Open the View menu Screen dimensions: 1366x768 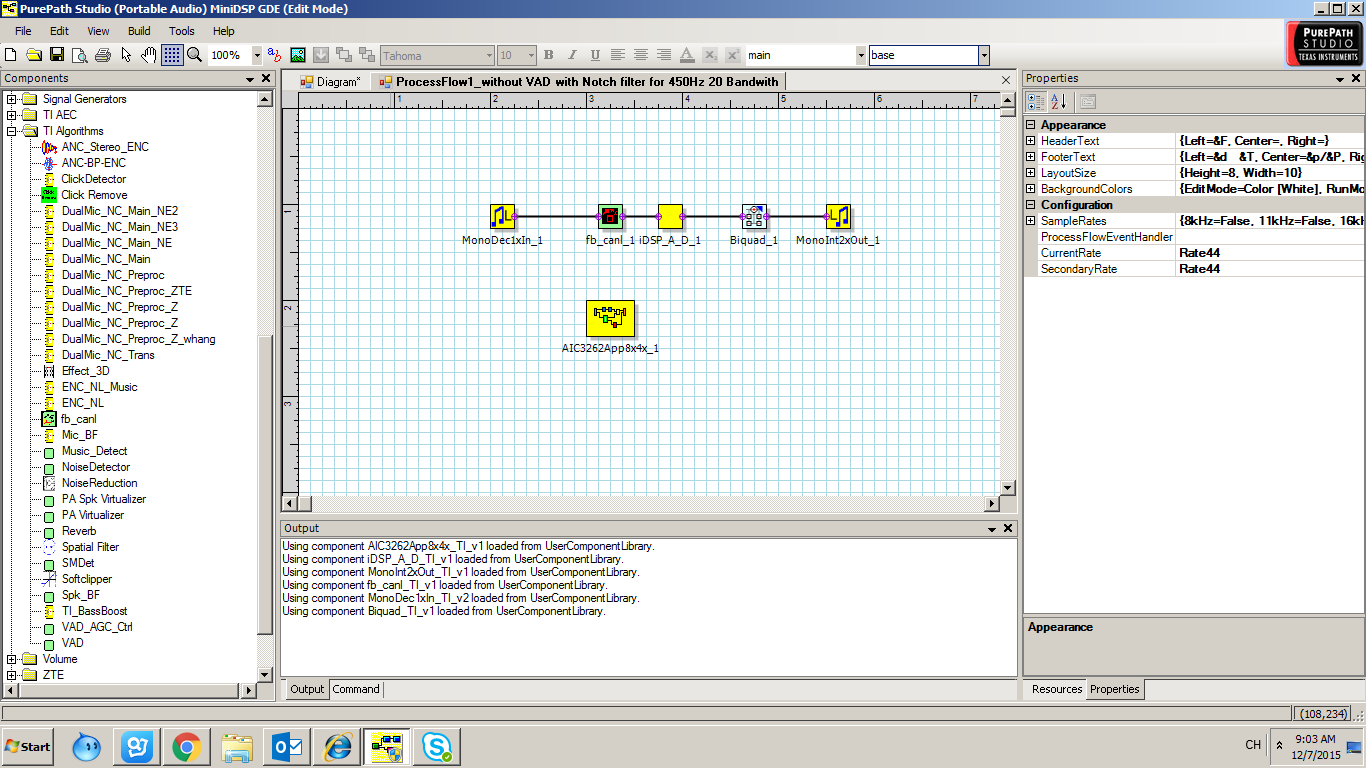98,31
